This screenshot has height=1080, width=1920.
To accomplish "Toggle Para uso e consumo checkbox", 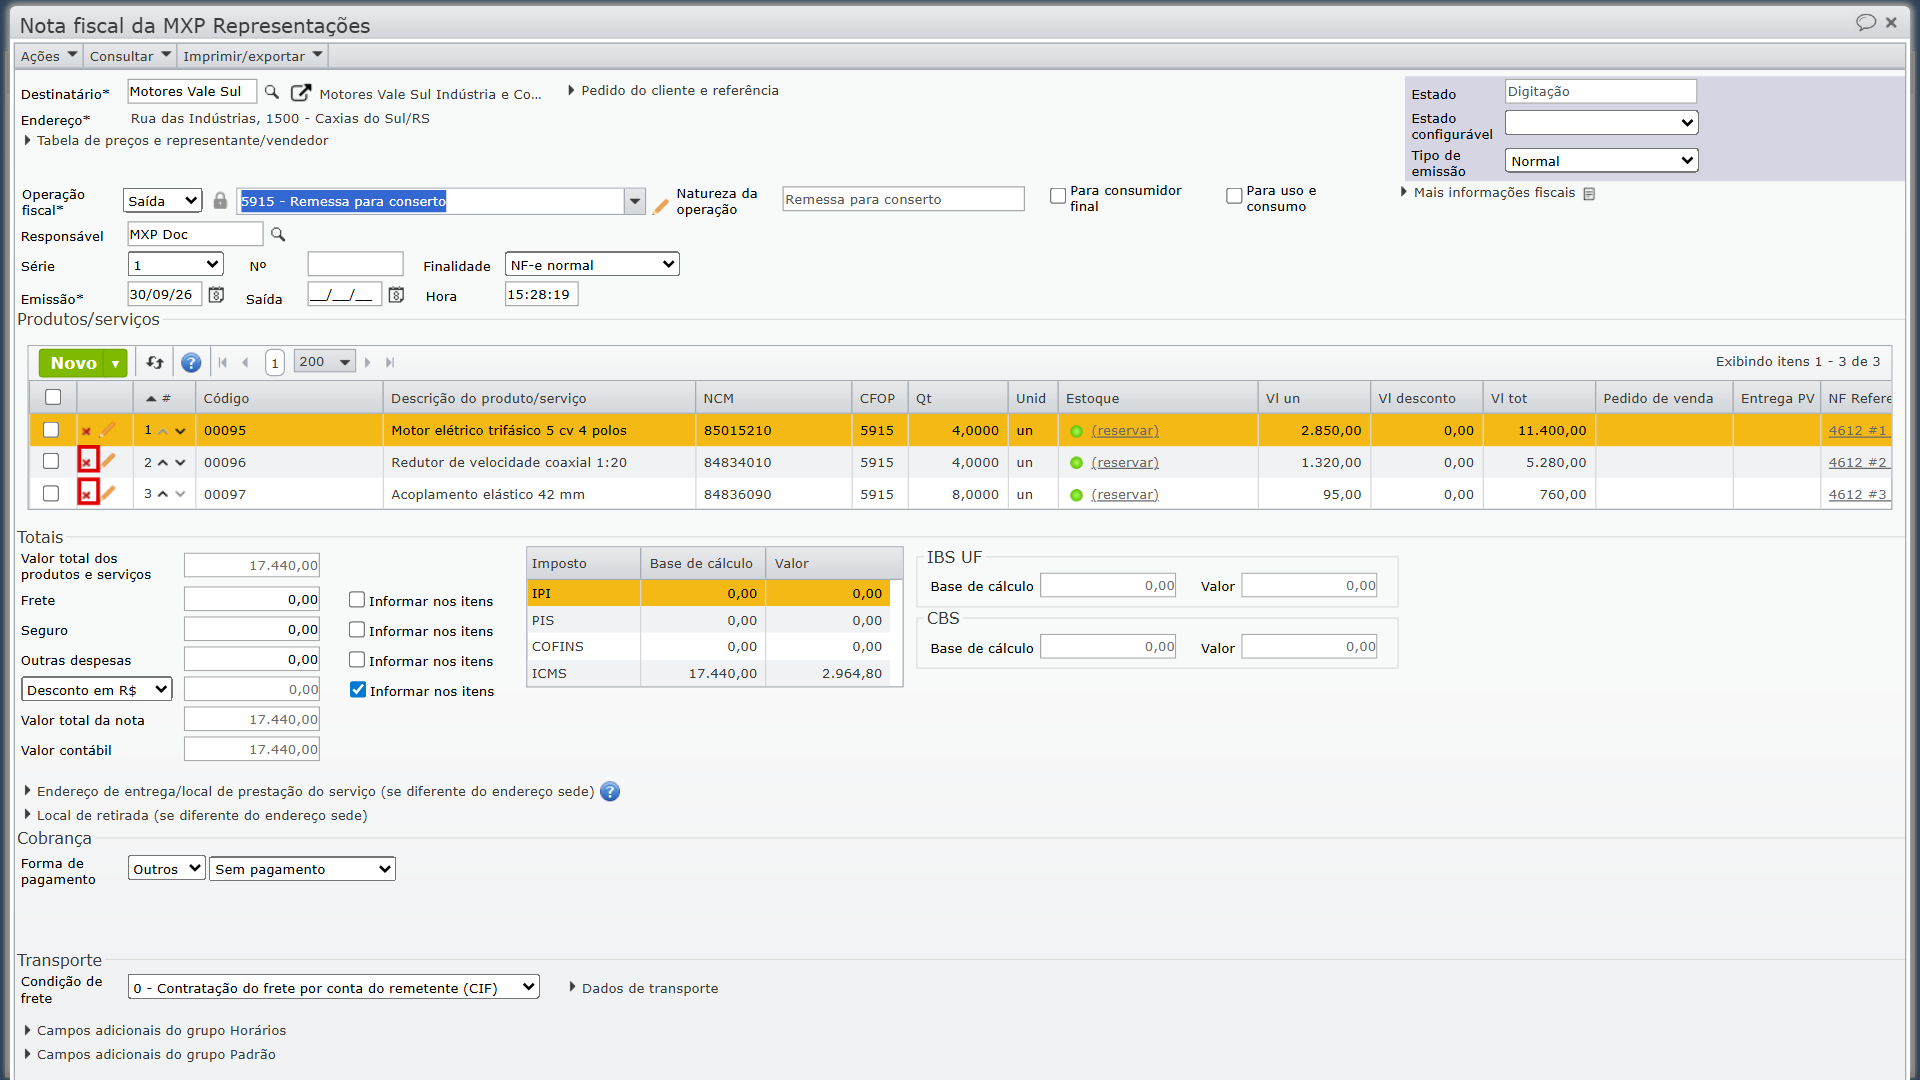I will coord(1234,196).
